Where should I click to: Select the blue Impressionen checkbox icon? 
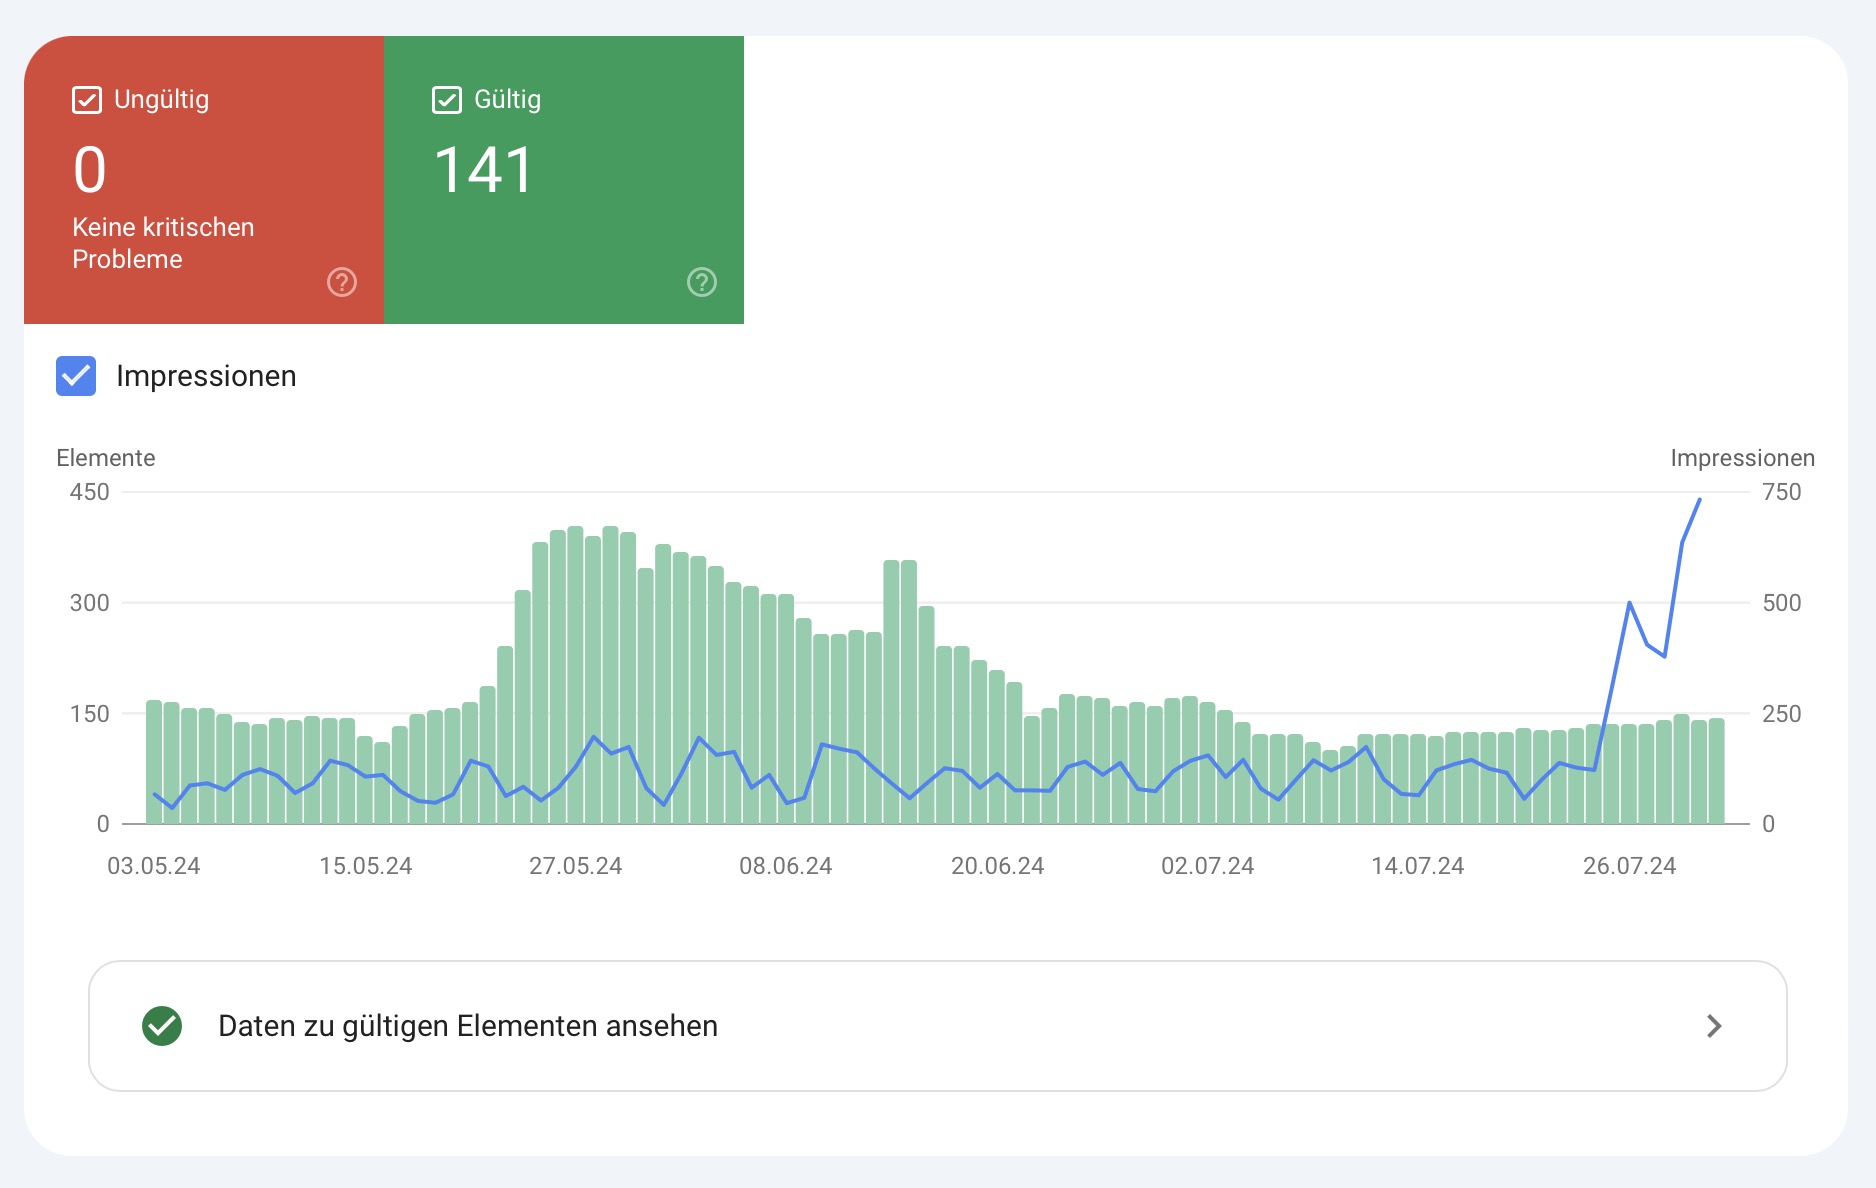tap(75, 377)
